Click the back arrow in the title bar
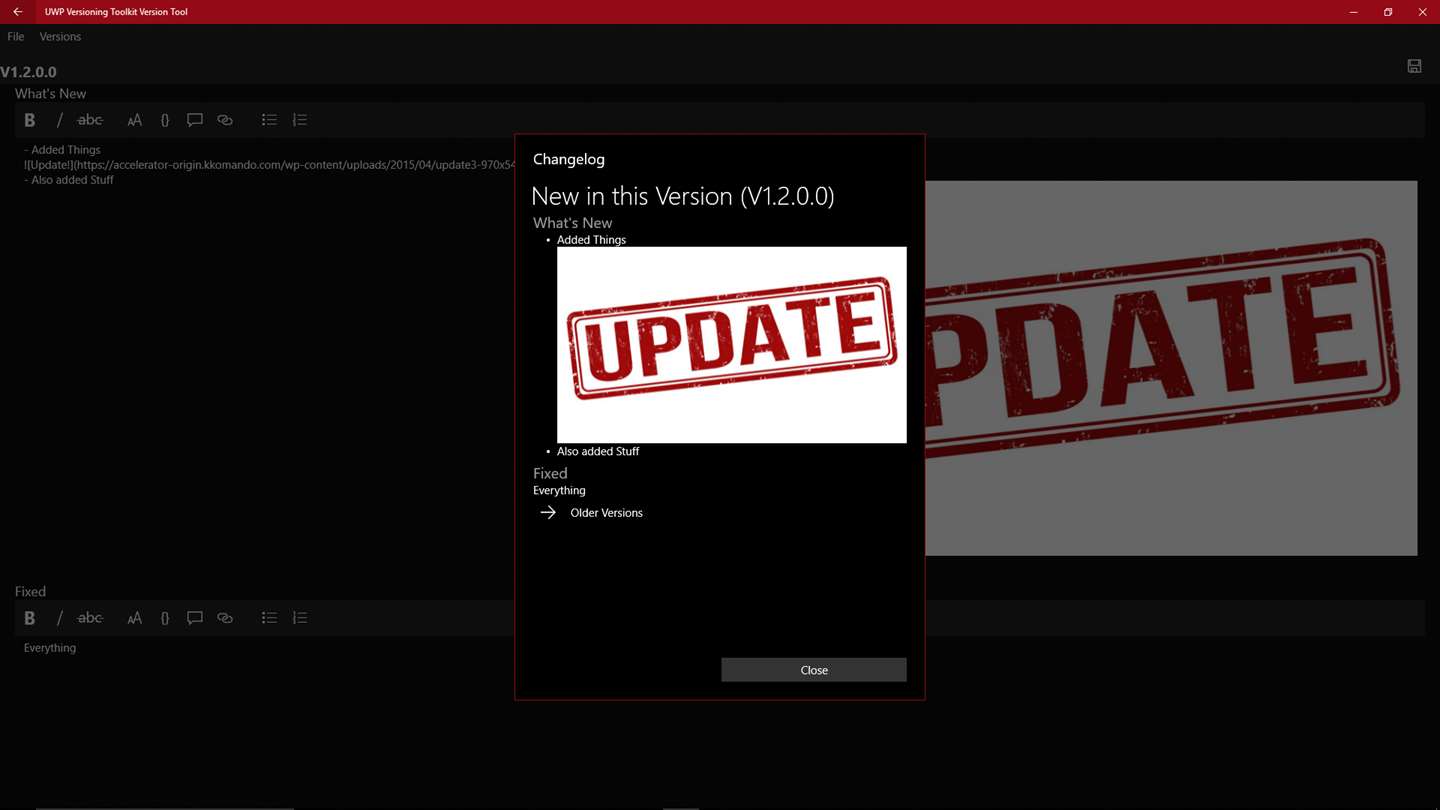The height and width of the screenshot is (810, 1440). click(18, 12)
